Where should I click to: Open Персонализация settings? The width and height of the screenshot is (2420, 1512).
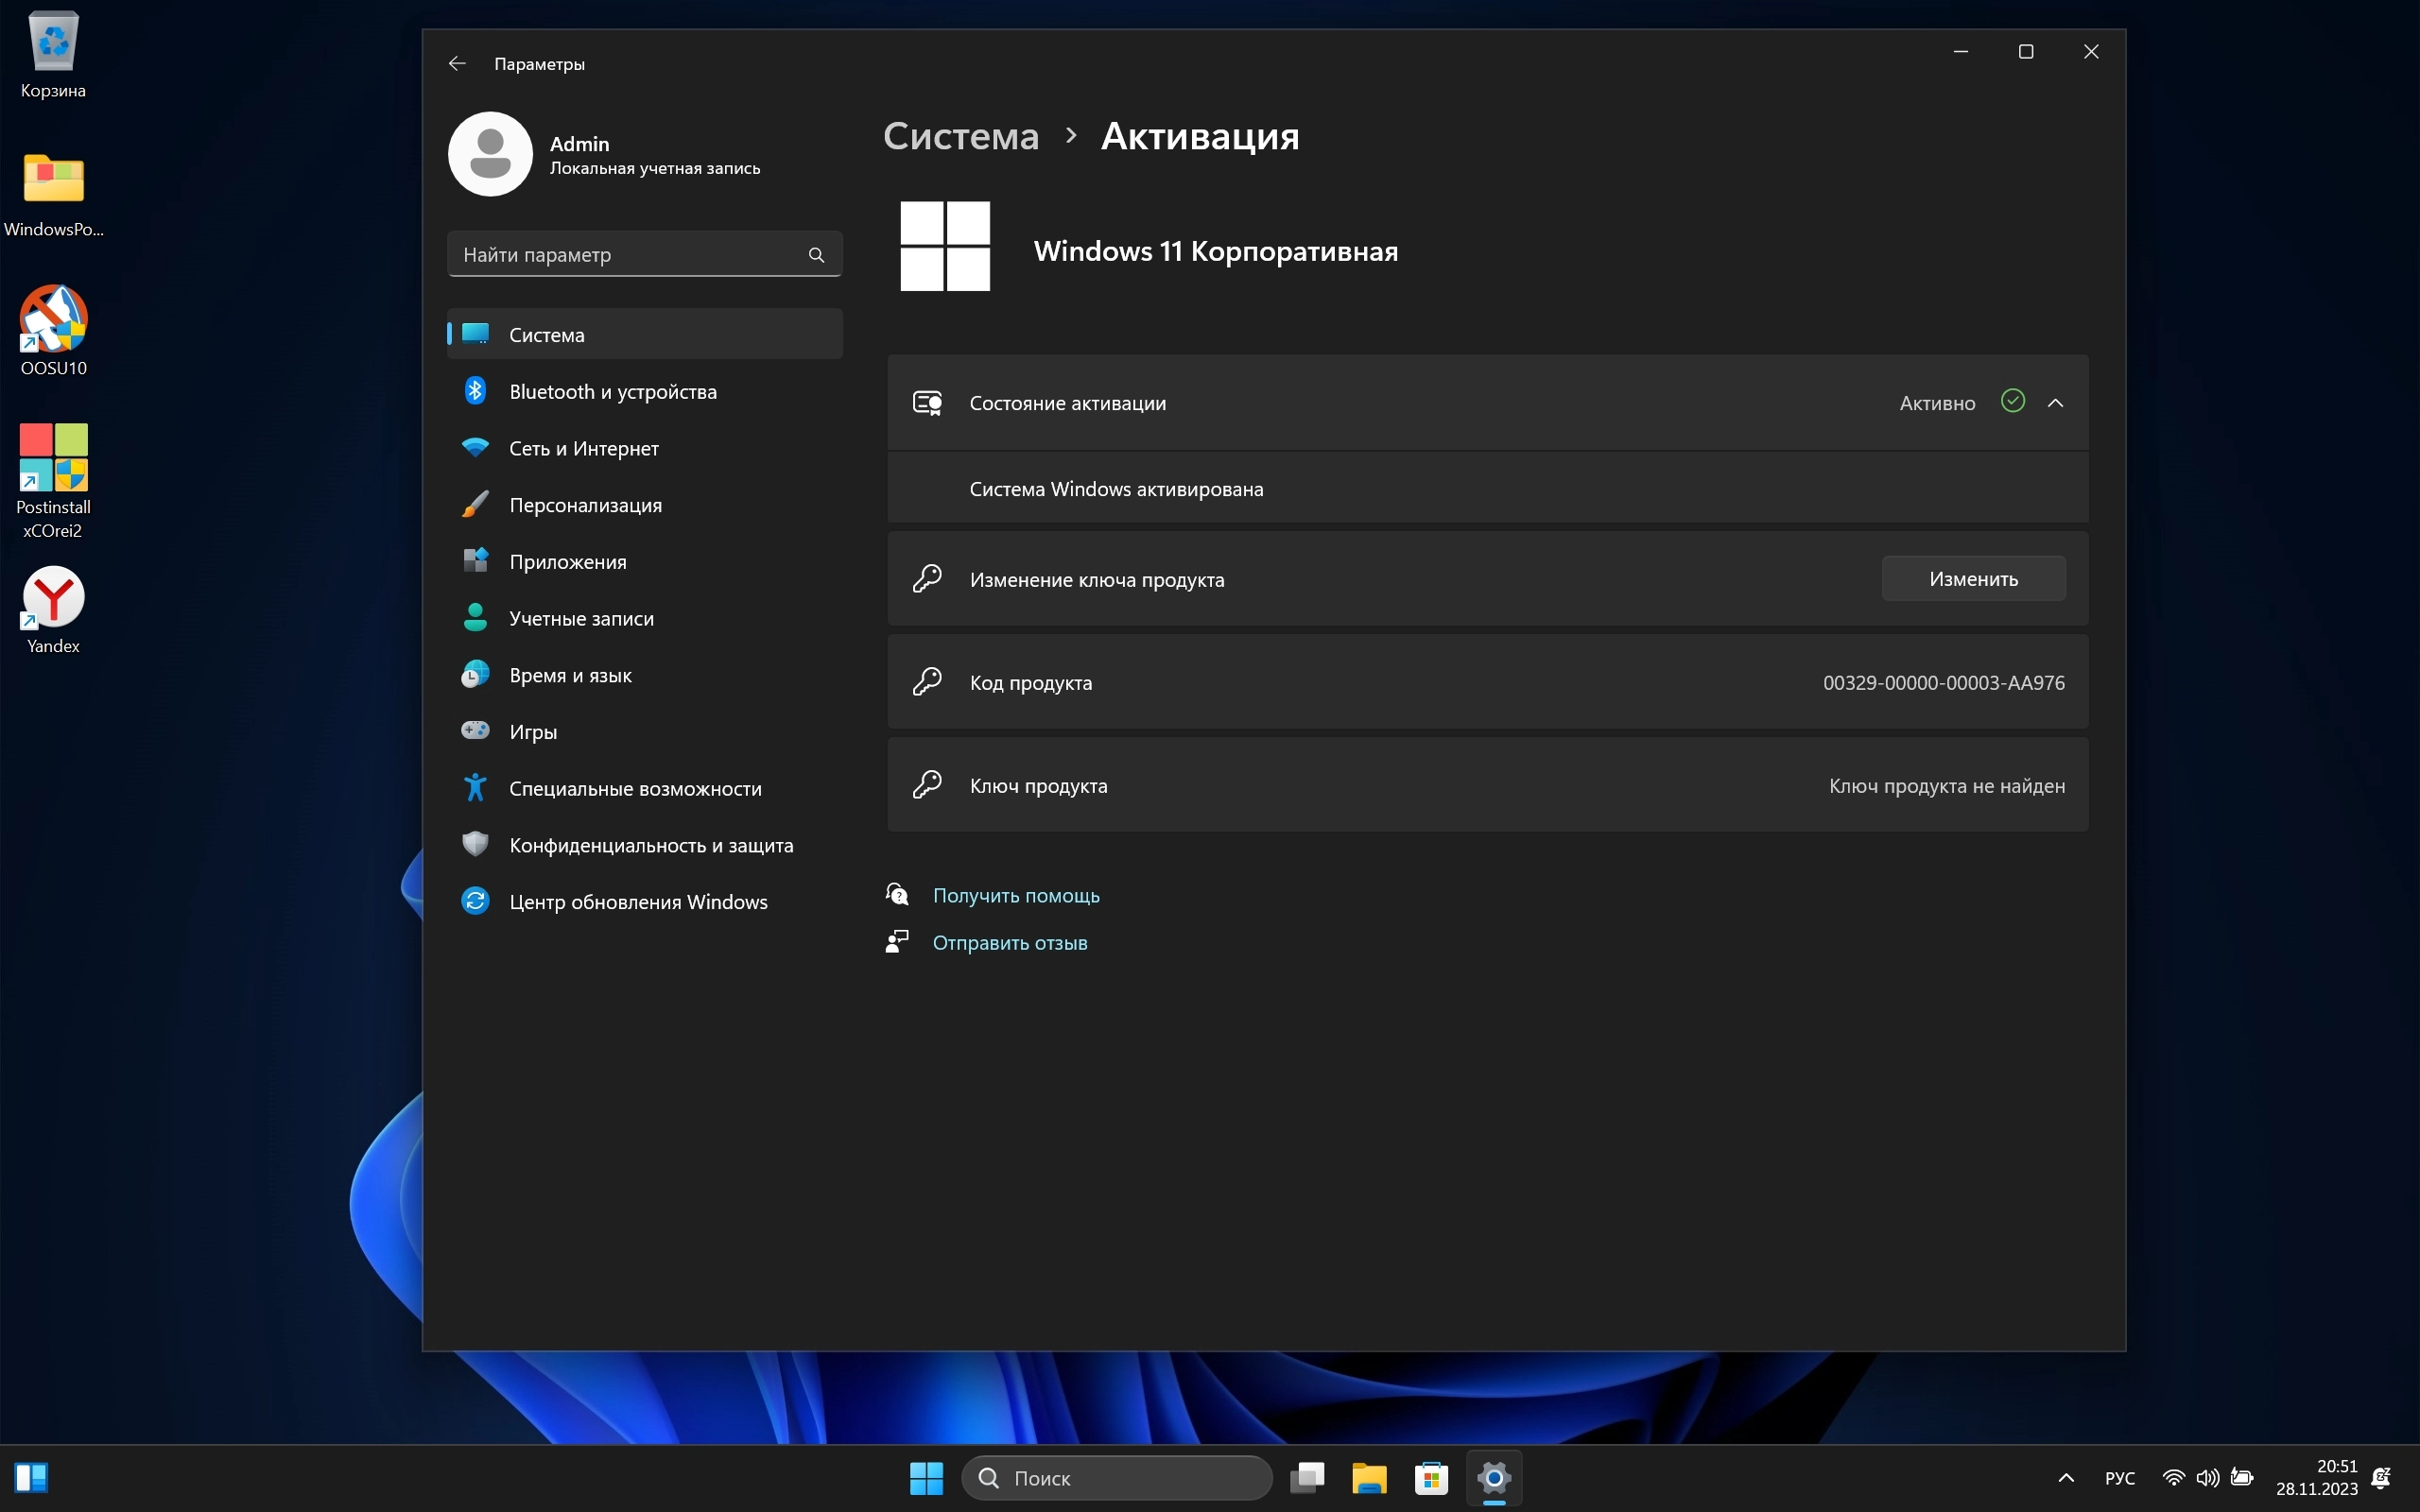tap(585, 505)
